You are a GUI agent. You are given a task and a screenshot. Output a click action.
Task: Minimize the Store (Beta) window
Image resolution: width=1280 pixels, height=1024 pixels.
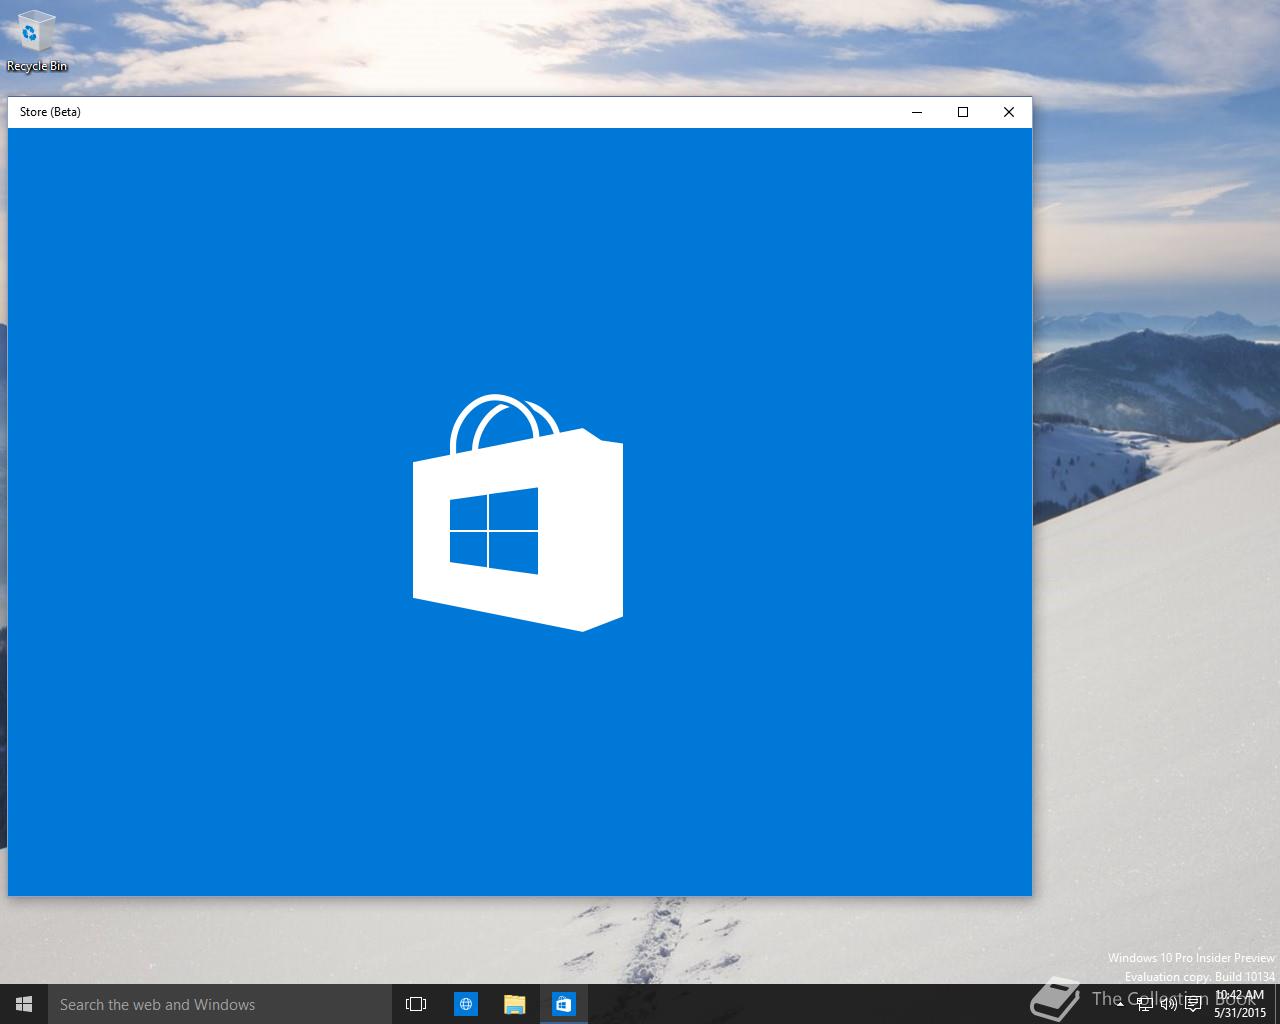pos(917,112)
